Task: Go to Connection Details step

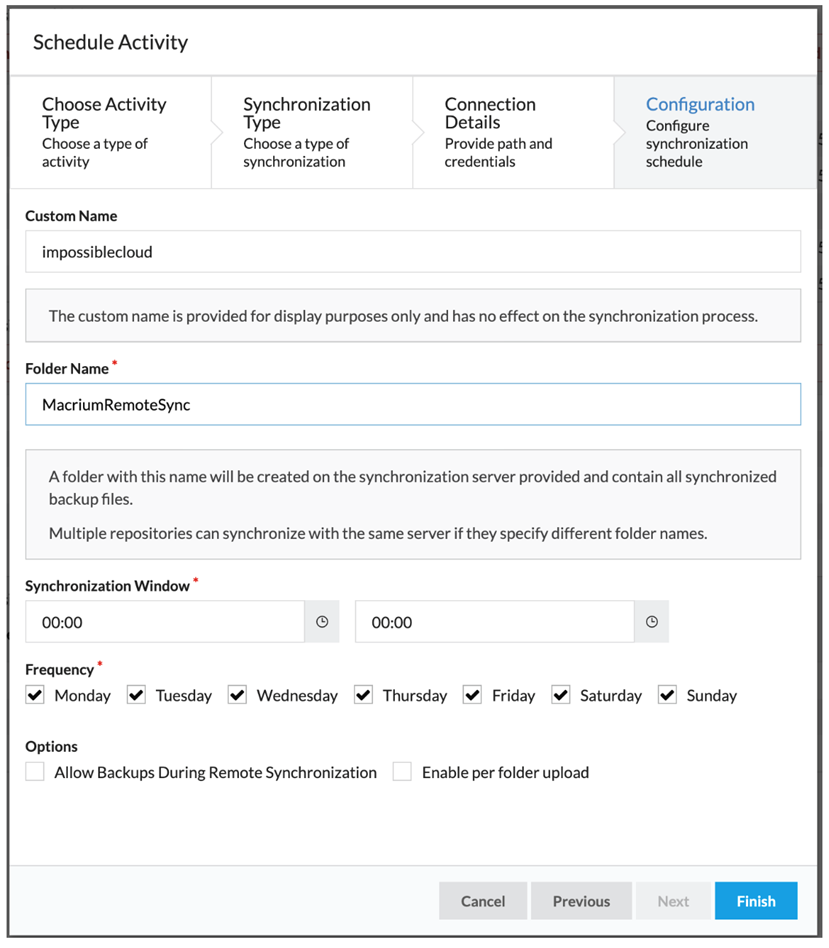Action: point(513,132)
